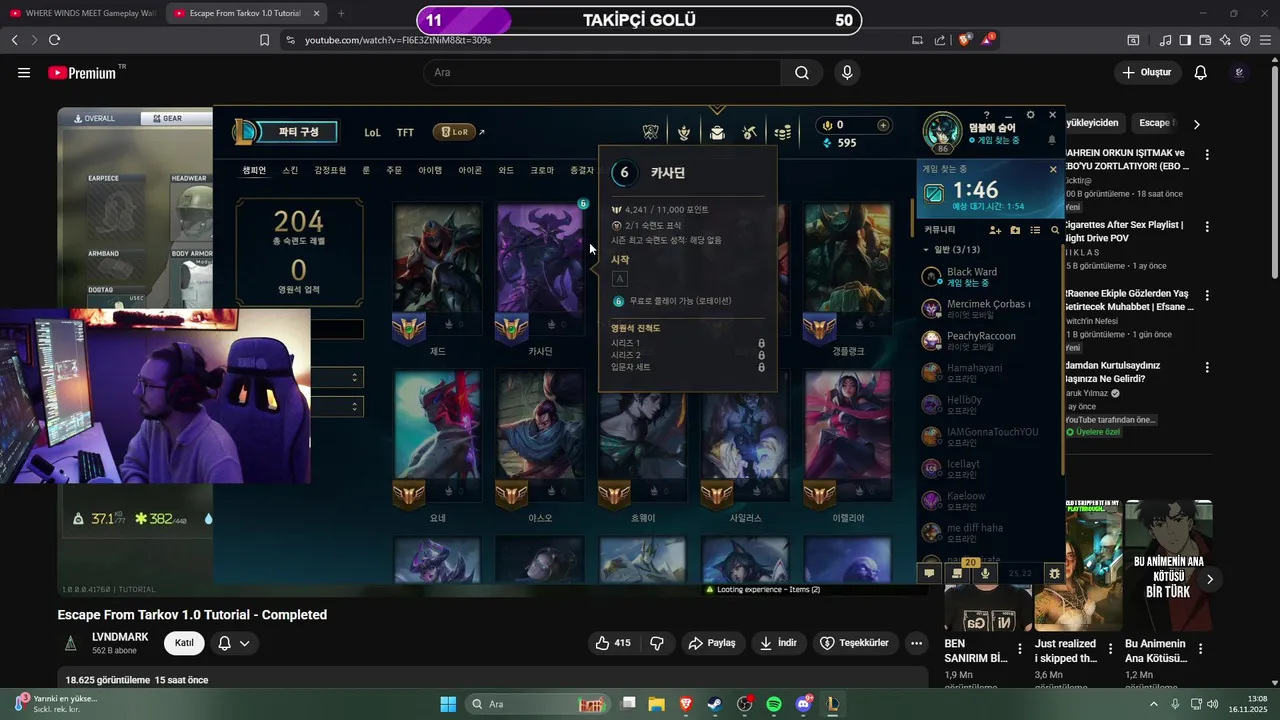Add friend icon in community panel
Image resolution: width=1280 pixels, height=720 pixels.
(995, 230)
